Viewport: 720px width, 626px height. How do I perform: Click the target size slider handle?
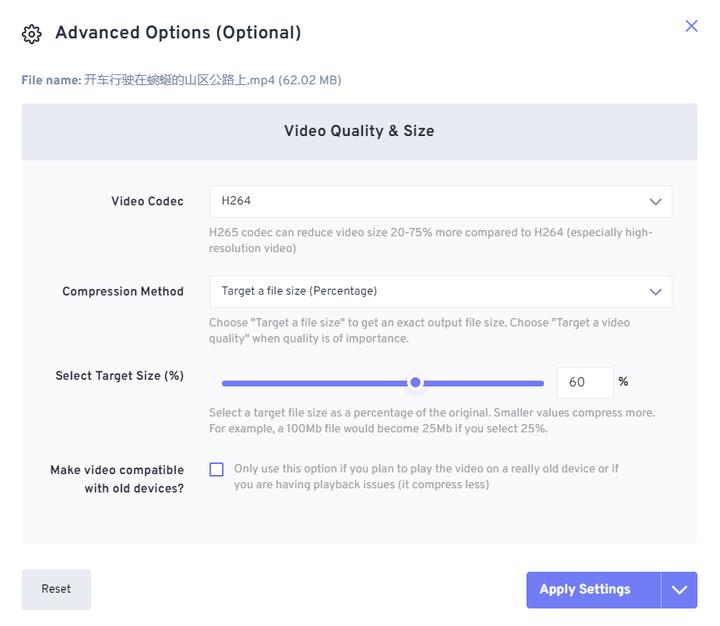coord(416,383)
